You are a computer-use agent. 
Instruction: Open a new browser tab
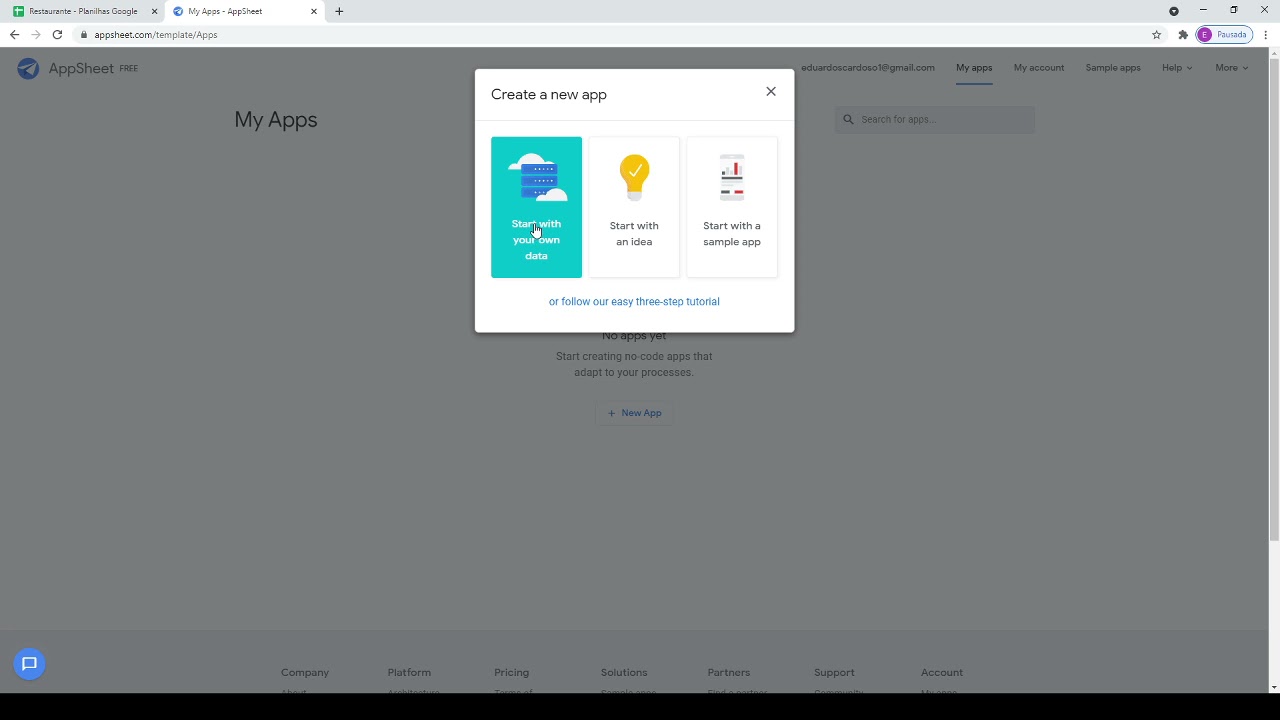click(x=339, y=11)
